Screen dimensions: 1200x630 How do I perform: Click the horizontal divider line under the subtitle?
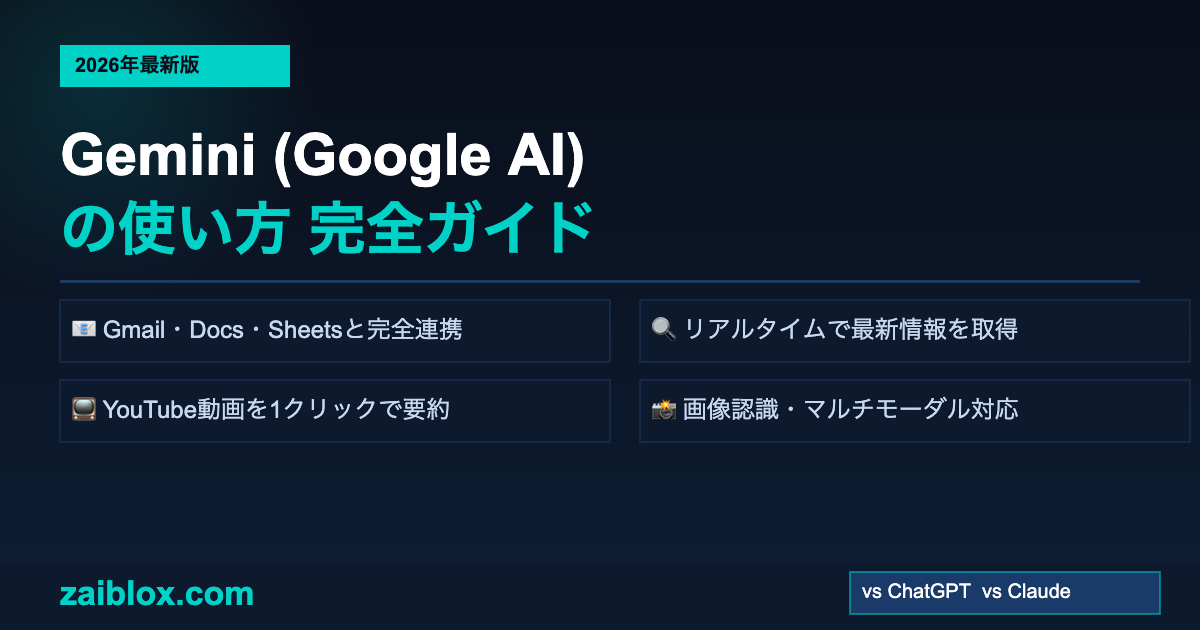tap(600, 281)
